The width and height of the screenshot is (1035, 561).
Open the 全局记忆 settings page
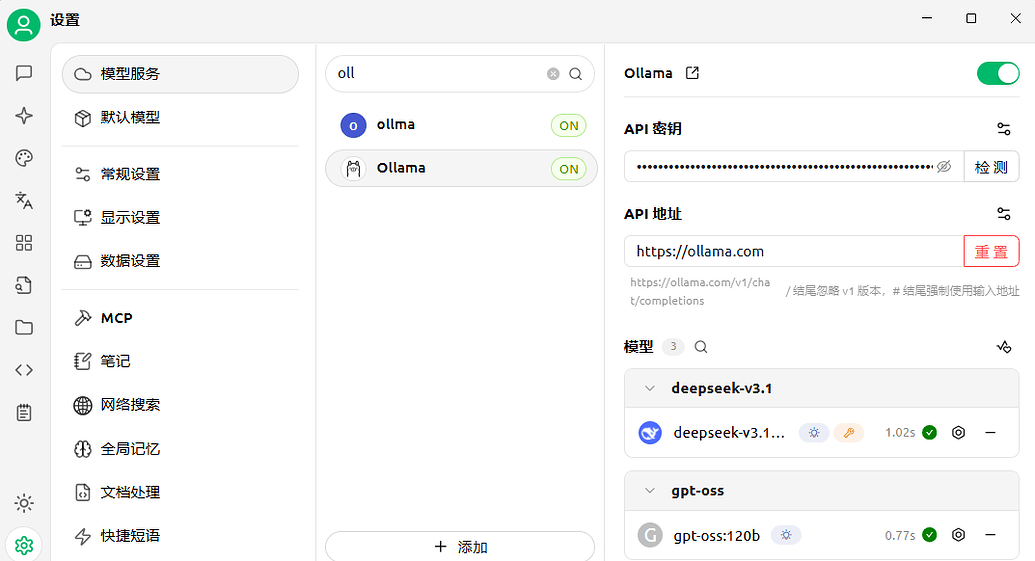coord(180,449)
